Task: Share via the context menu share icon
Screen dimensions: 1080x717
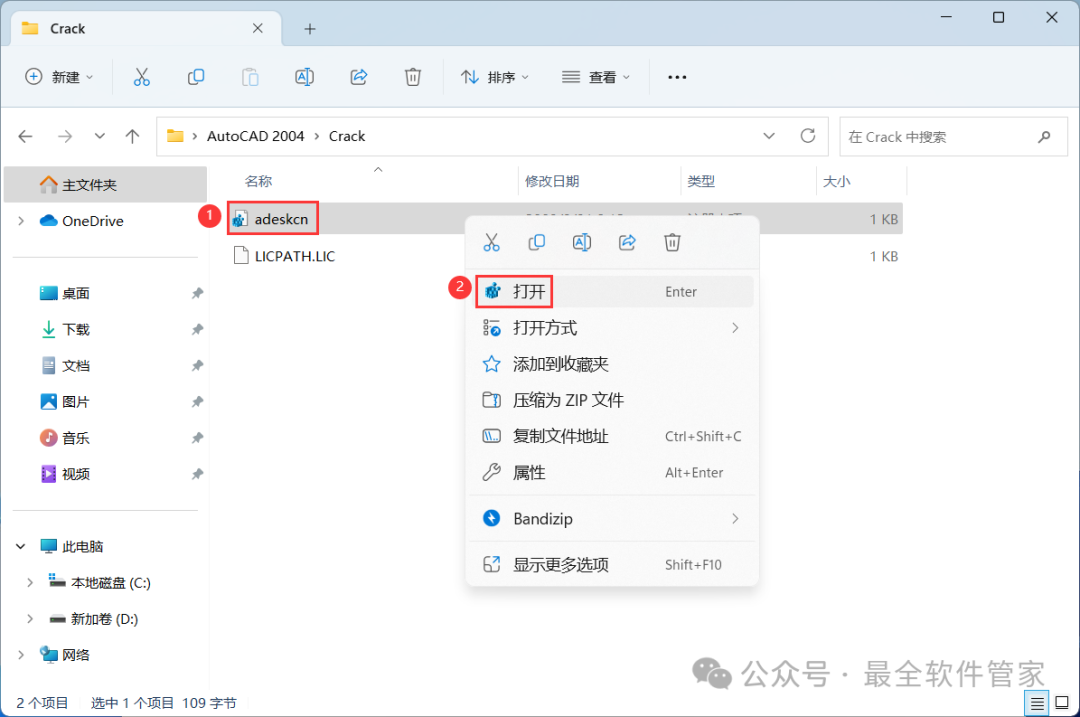Action: point(627,242)
